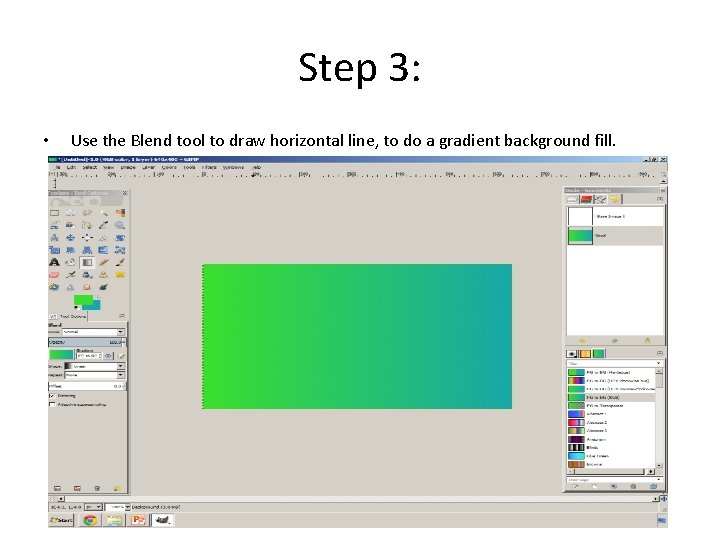This screenshot has height=540, width=720.
Task: Select the Measure tool
Action: pyautogui.click(x=54, y=238)
